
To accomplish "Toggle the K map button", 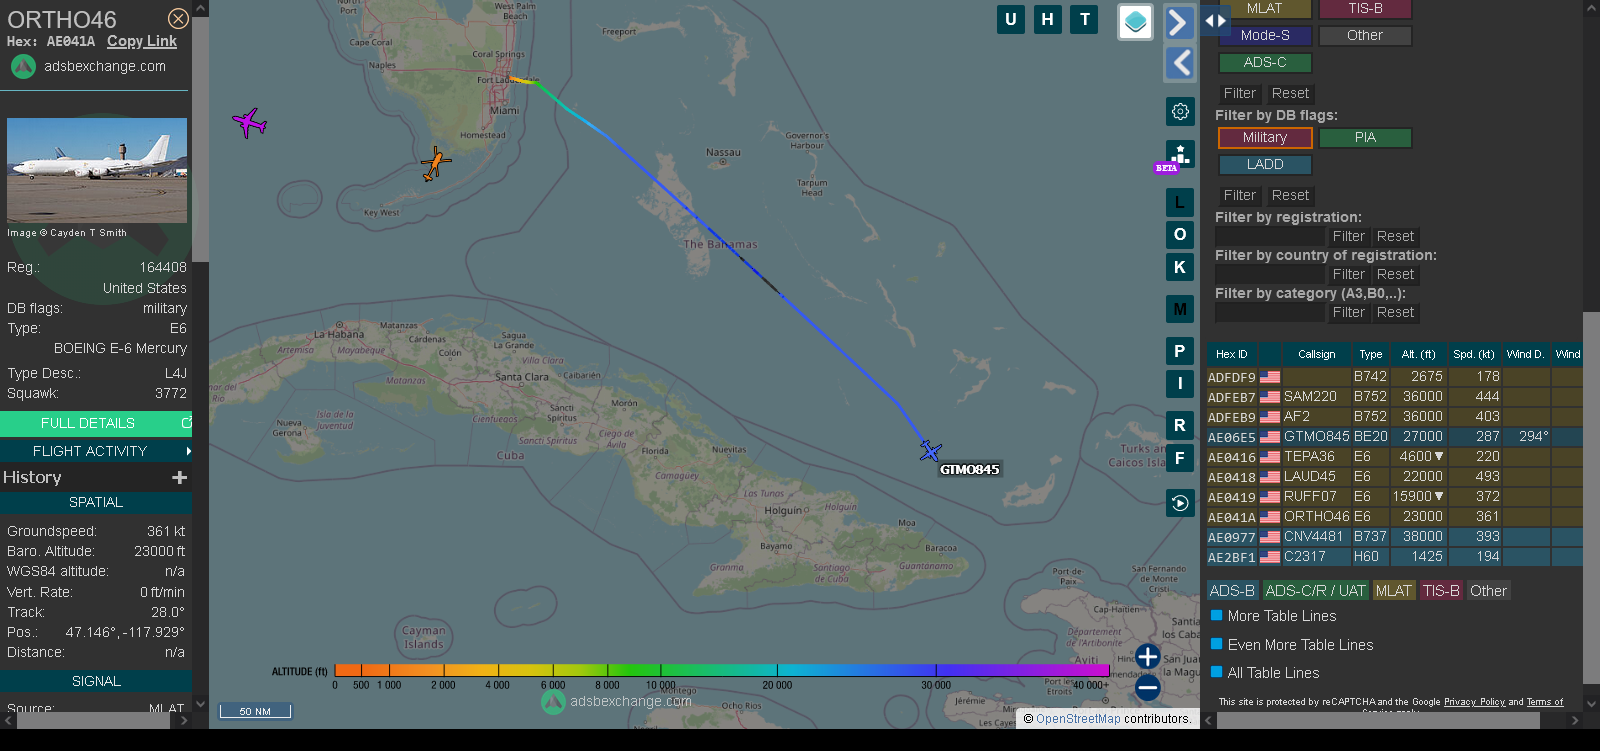I will (x=1180, y=267).
